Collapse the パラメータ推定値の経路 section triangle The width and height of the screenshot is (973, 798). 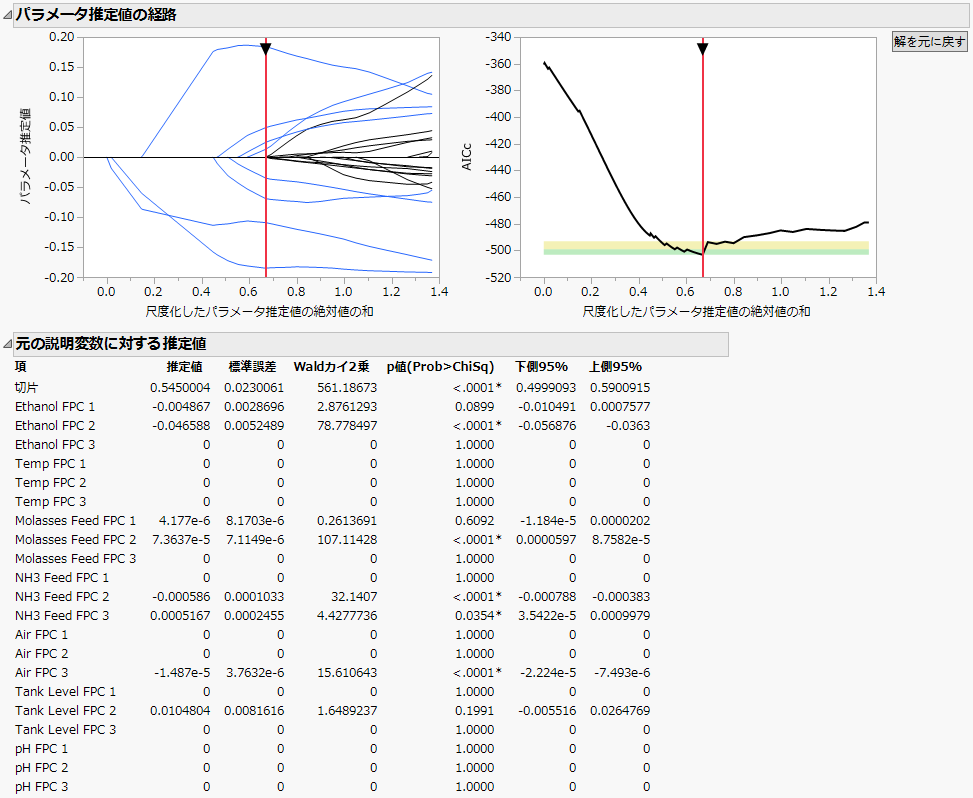click(7, 15)
